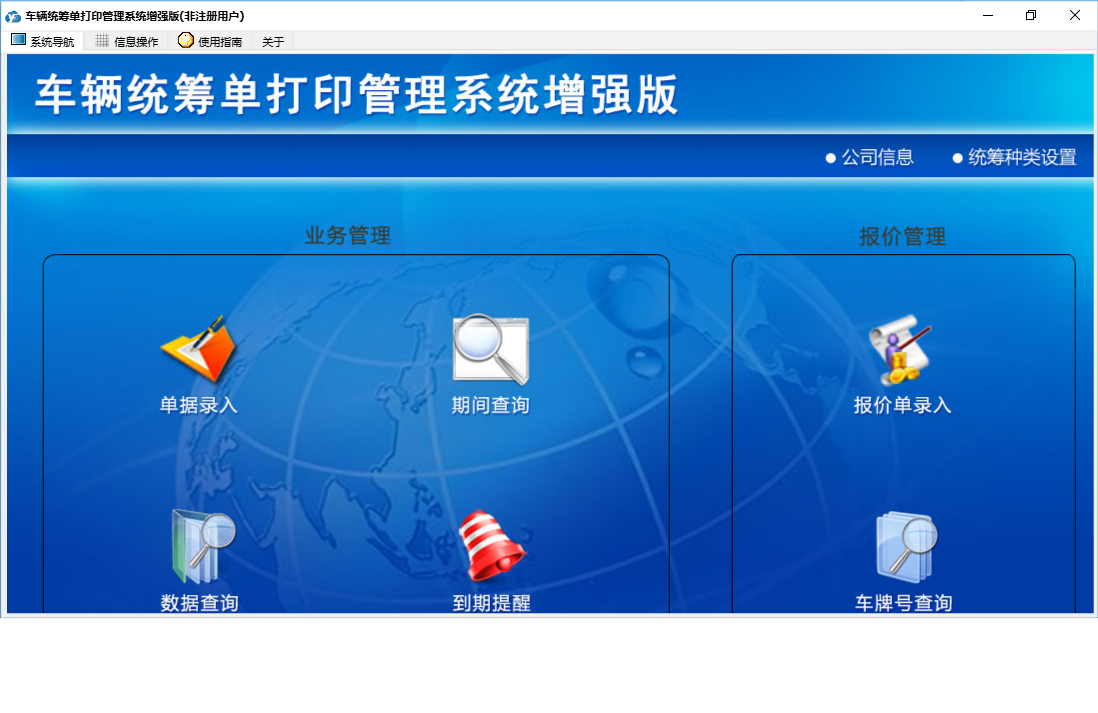Image resolution: width=1098 pixels, height=713 pixels.
Task: Minimize the application window
Action: point(988,15)
